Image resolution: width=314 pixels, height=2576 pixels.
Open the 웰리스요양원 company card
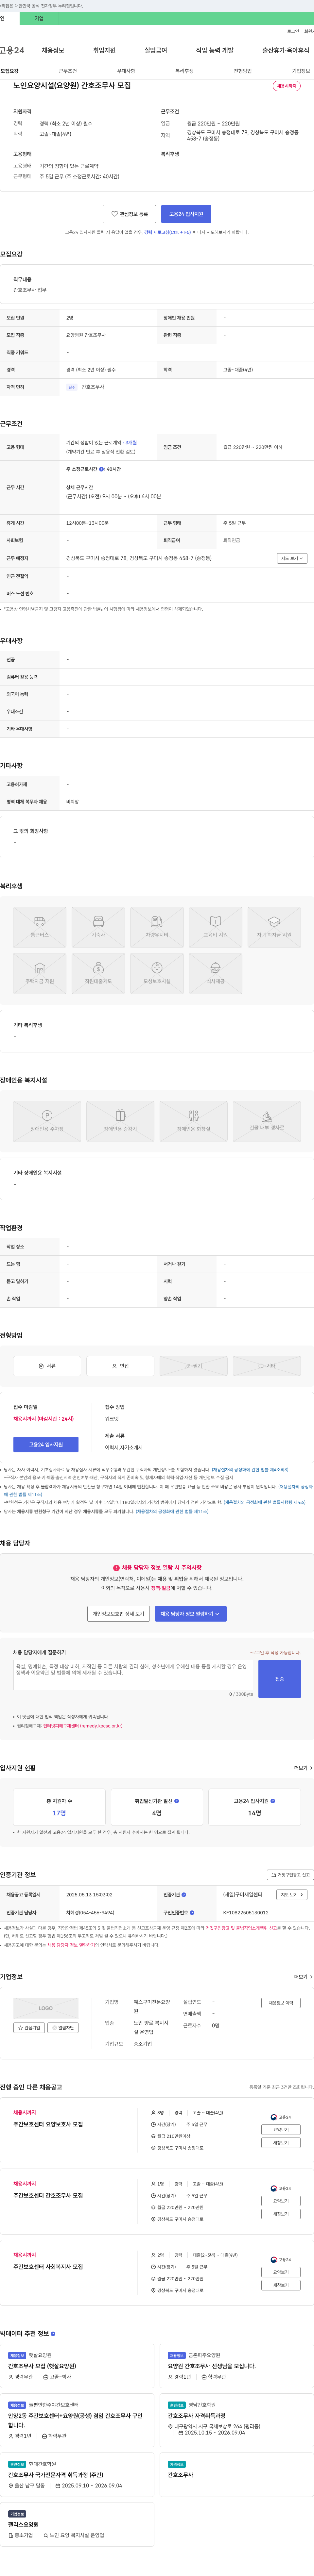(x=77, y=2525)
